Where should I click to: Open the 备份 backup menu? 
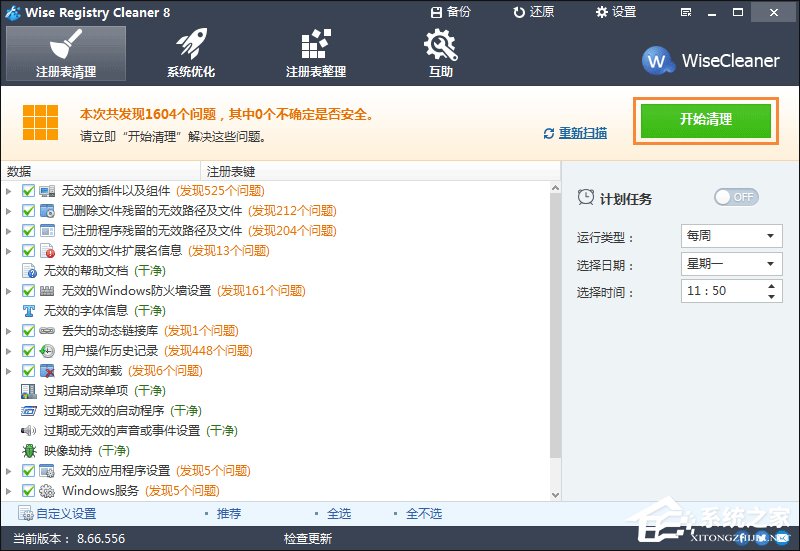click(x=450, y=12)
